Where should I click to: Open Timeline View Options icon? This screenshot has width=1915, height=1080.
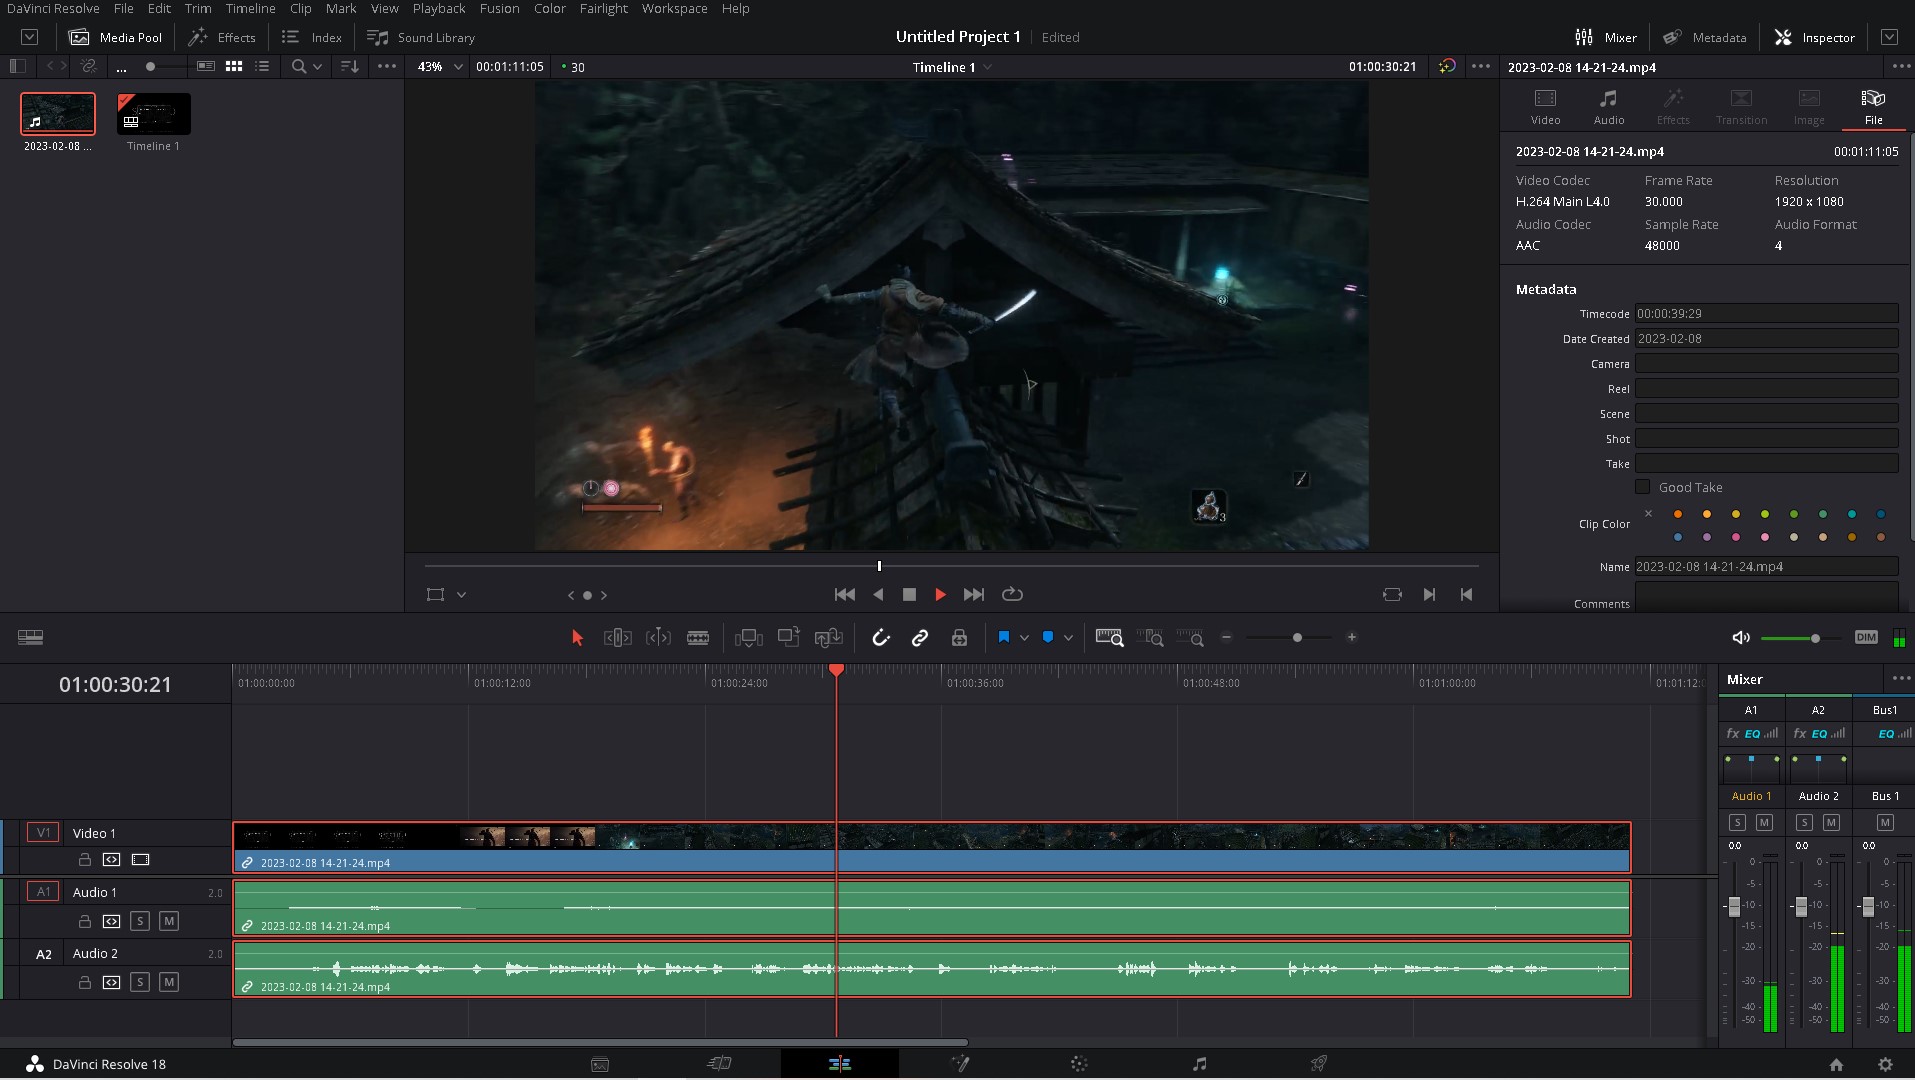[30, 638]
